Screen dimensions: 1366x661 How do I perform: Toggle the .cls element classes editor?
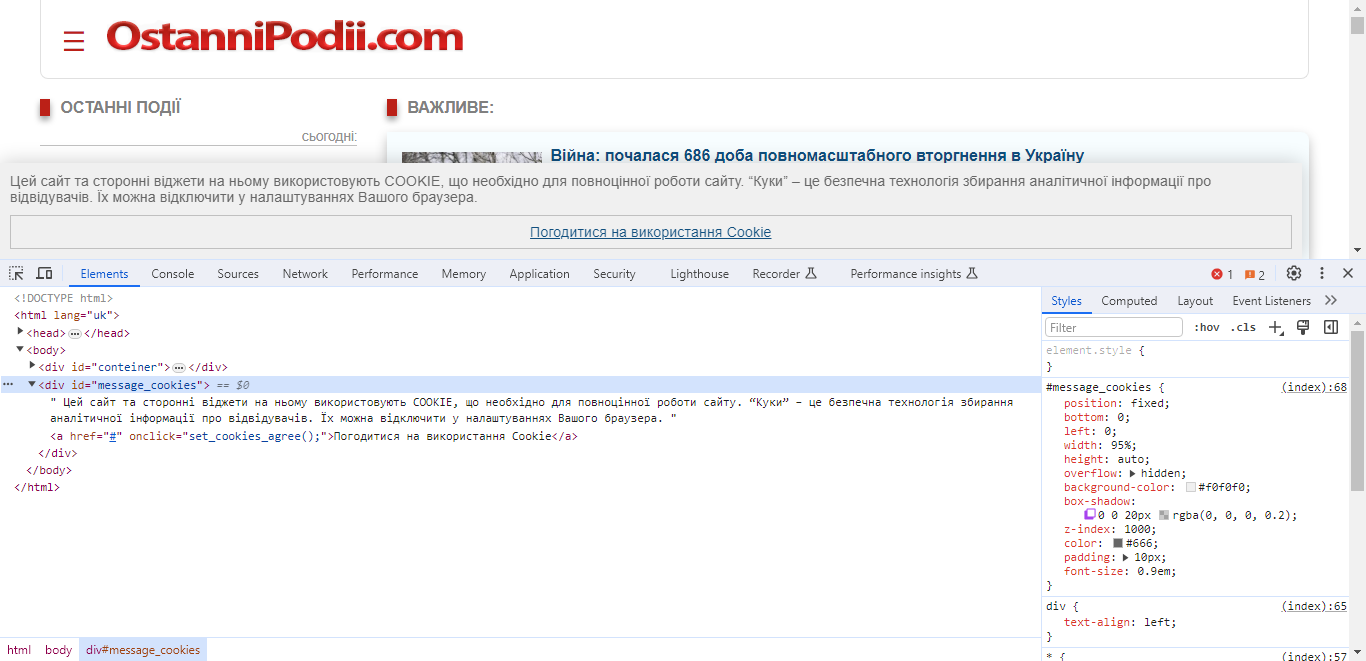pyautogui.click(x=1243, y=326)
